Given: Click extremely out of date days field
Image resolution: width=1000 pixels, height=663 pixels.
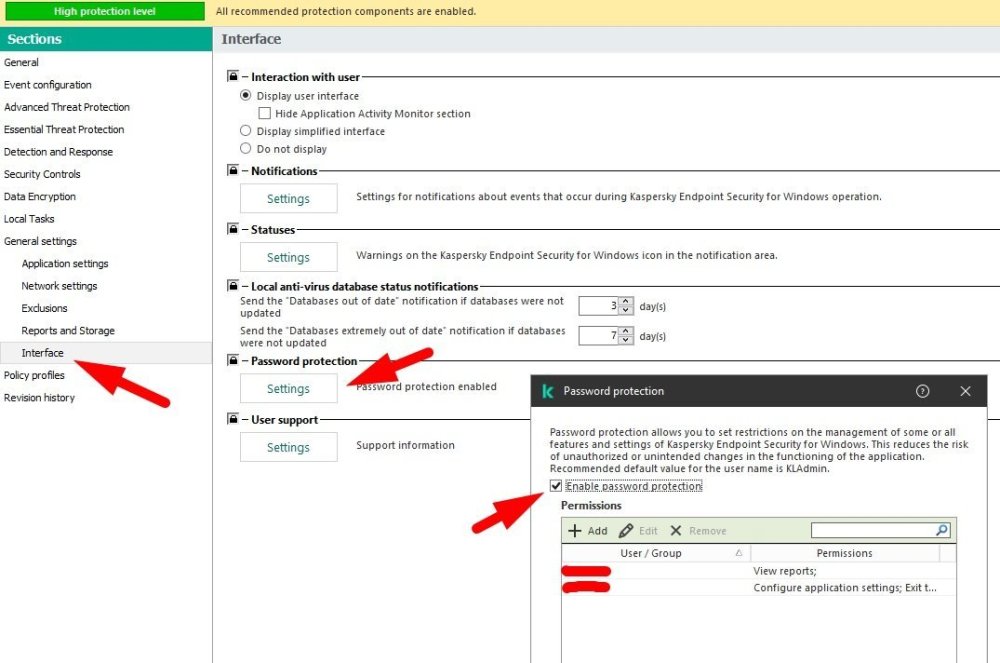Looking at the screenshot, I should pyautogui.click(x=599, y=335).
